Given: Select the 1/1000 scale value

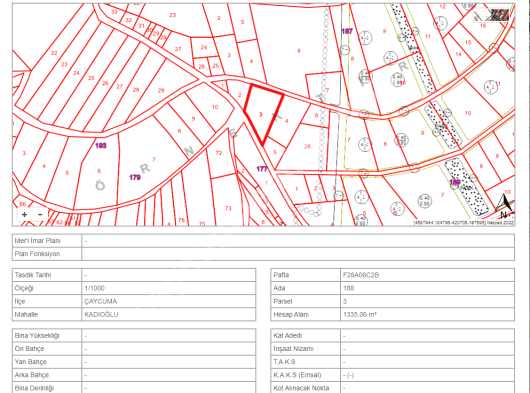Looking at the screenshot, I should [x=94, y=288].
